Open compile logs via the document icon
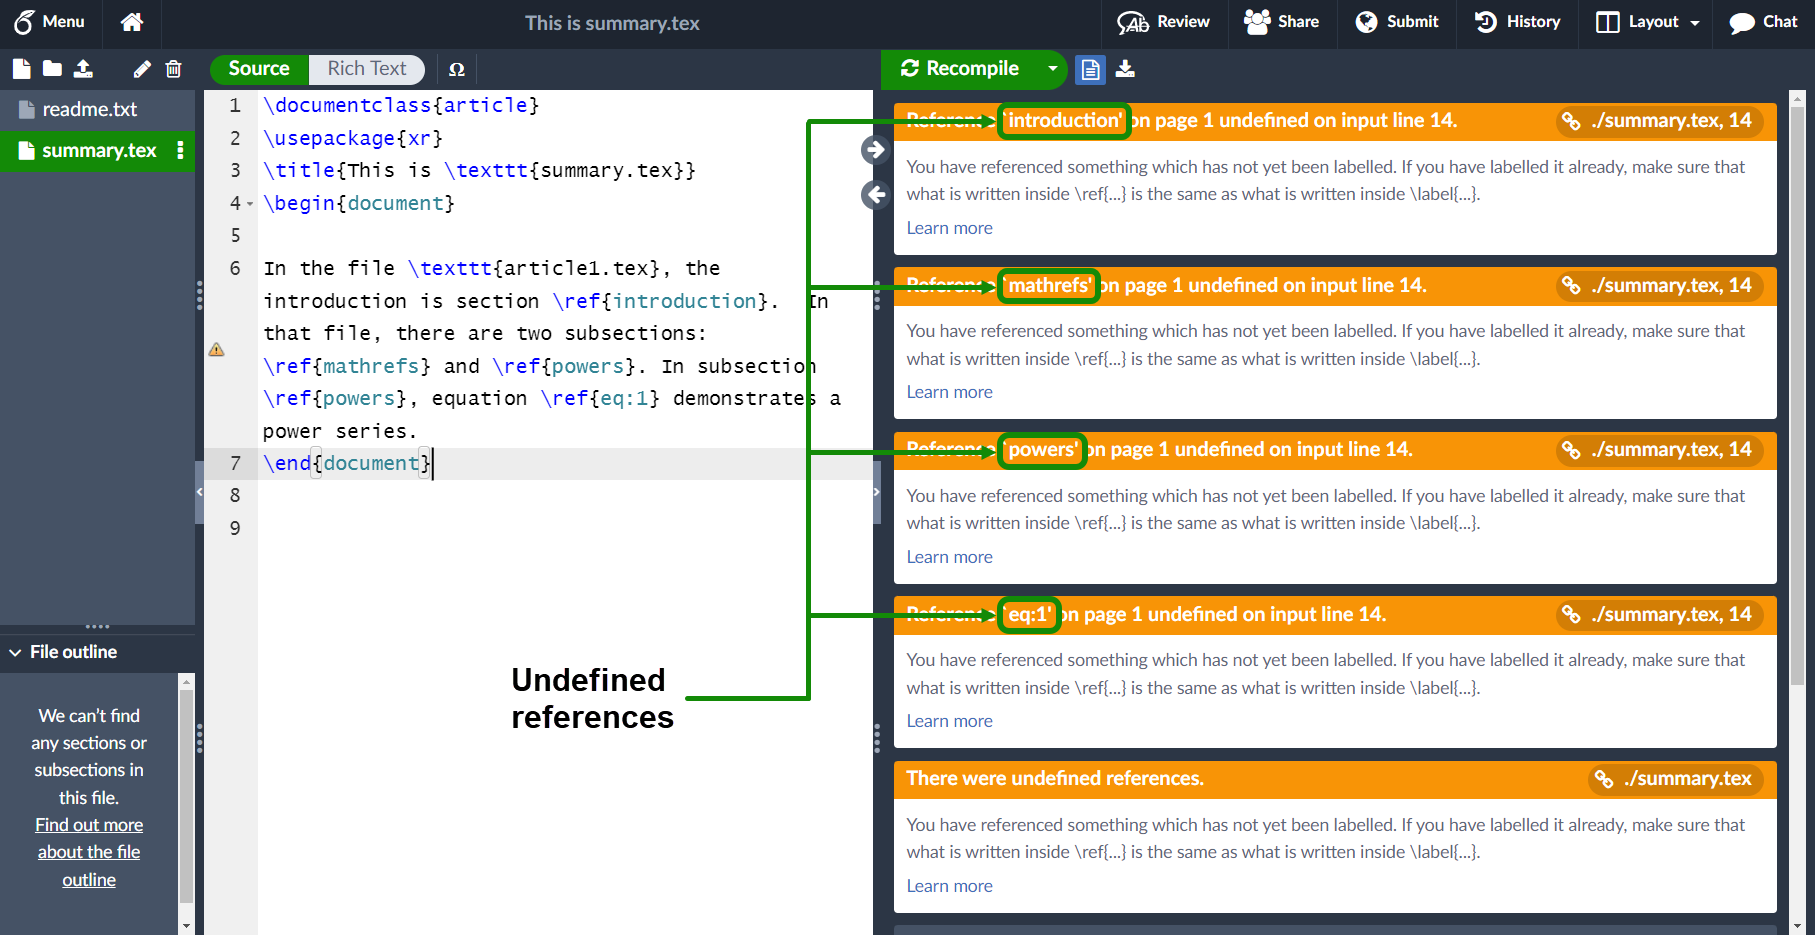The image size is (1815, 935). pyautogui.click(x=1090, y=69)
